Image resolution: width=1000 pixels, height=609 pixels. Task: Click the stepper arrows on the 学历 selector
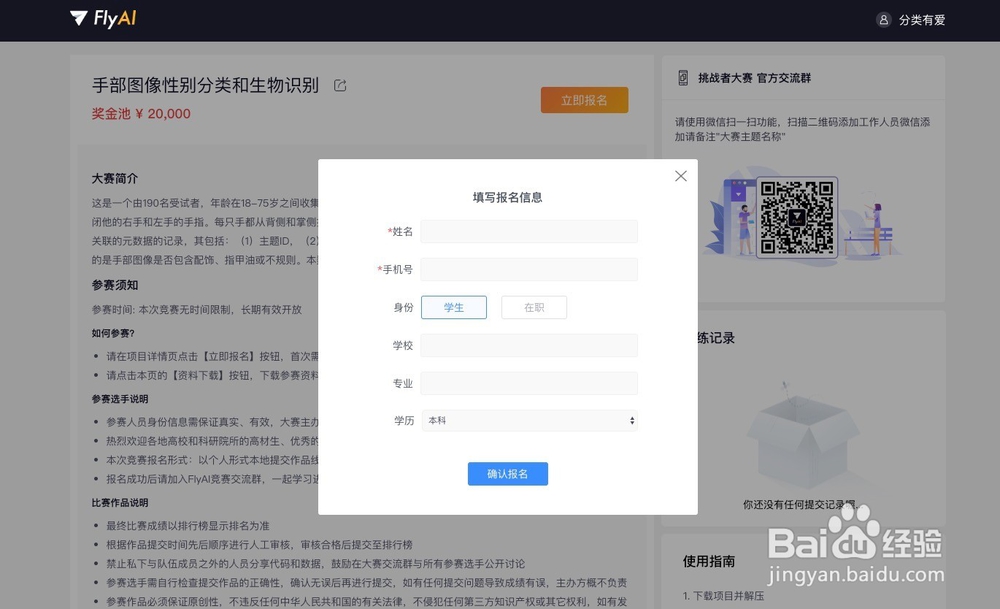point(632,421)
